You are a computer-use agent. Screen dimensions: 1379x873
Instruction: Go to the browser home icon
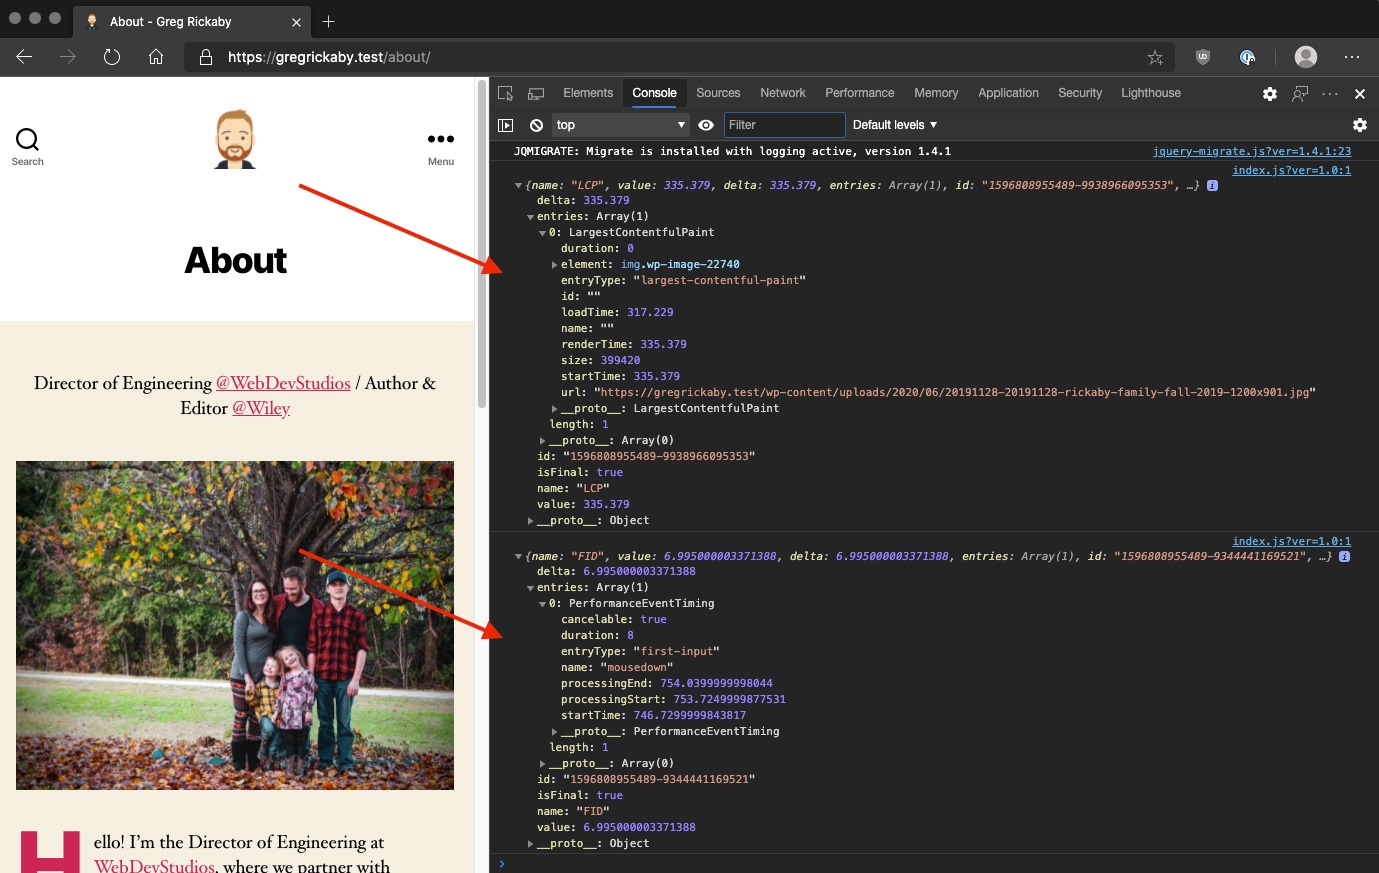click(x=156, y=57)
